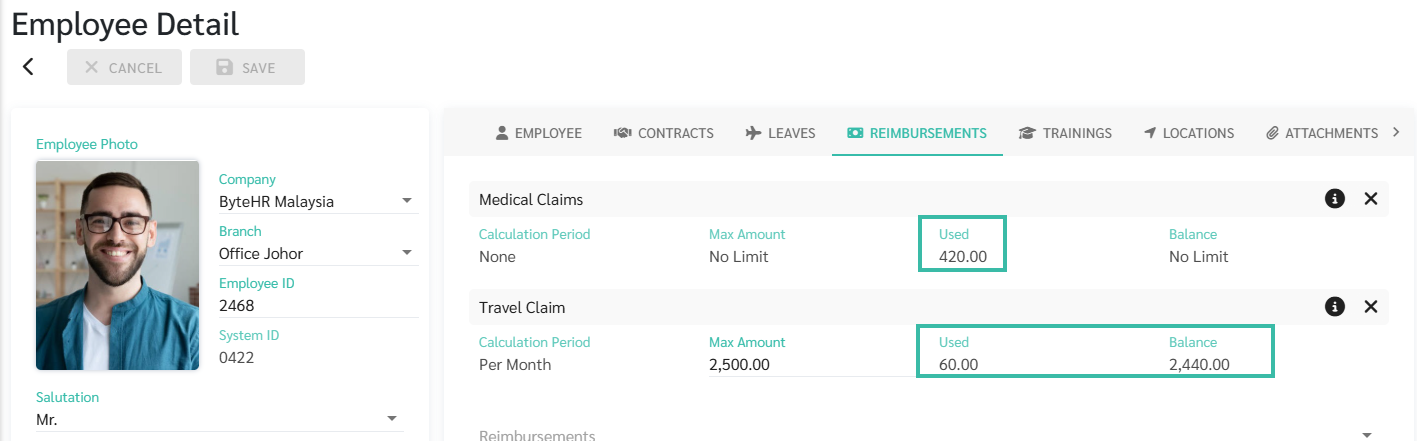Click the Save button

click(x=247, y=67)
